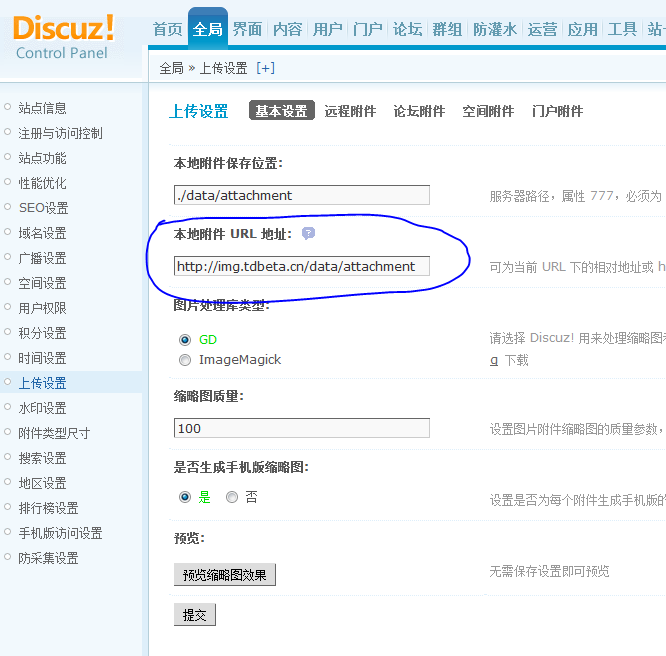This screenshot has width=666, height=656.
Task: Click the 本地附件 URL 地址 input field
Action: click(x=301, y=266)
